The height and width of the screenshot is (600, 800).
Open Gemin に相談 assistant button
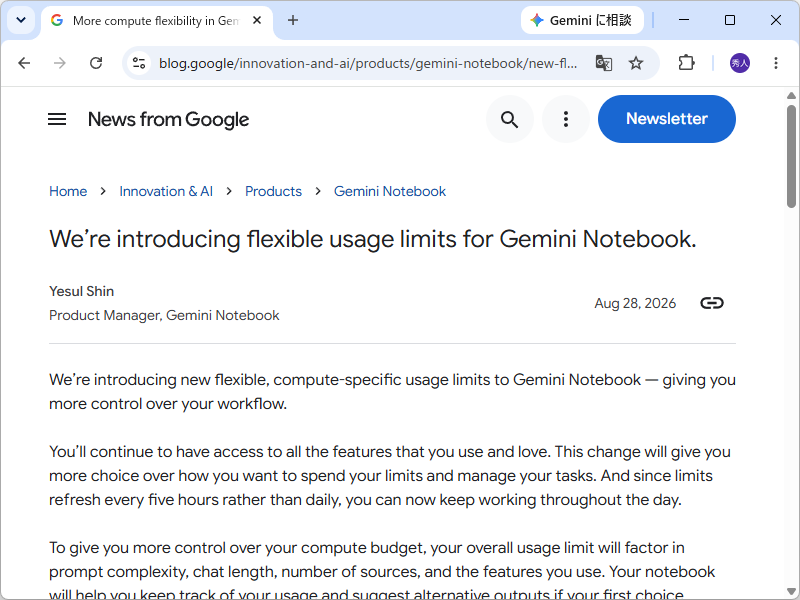coord(582,20)
